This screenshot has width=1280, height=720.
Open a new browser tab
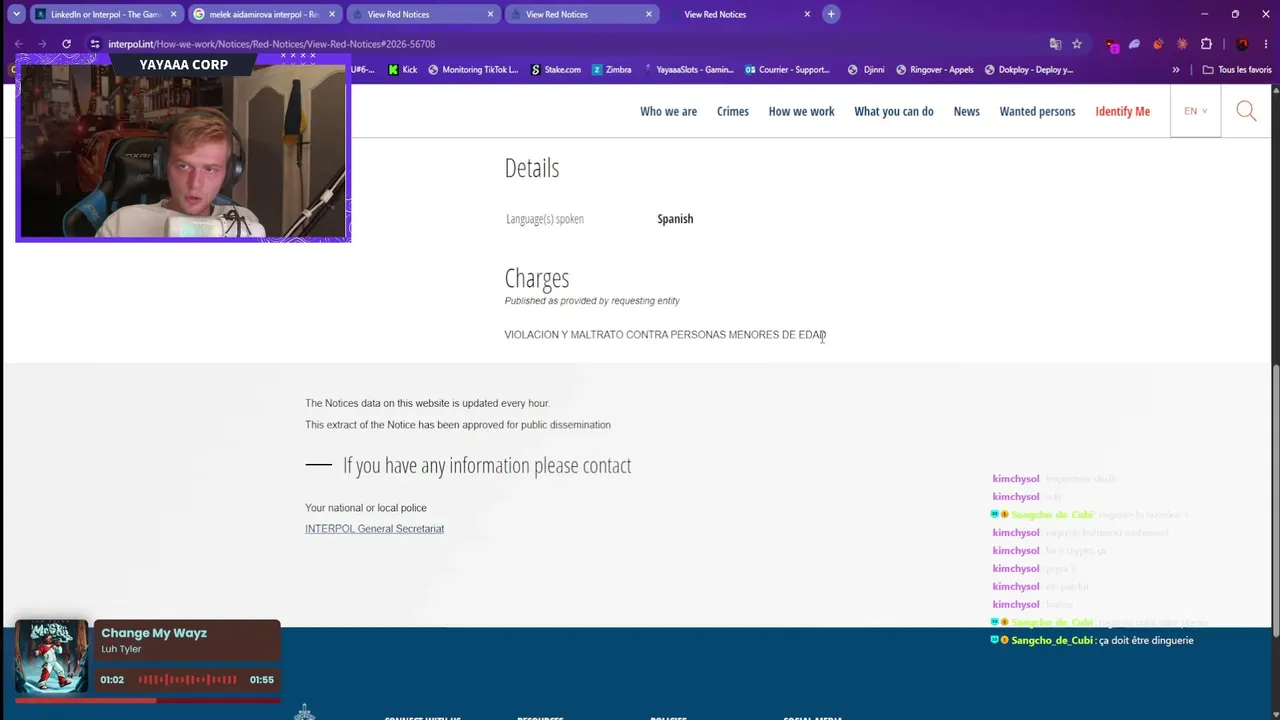[x=831, y=14]
